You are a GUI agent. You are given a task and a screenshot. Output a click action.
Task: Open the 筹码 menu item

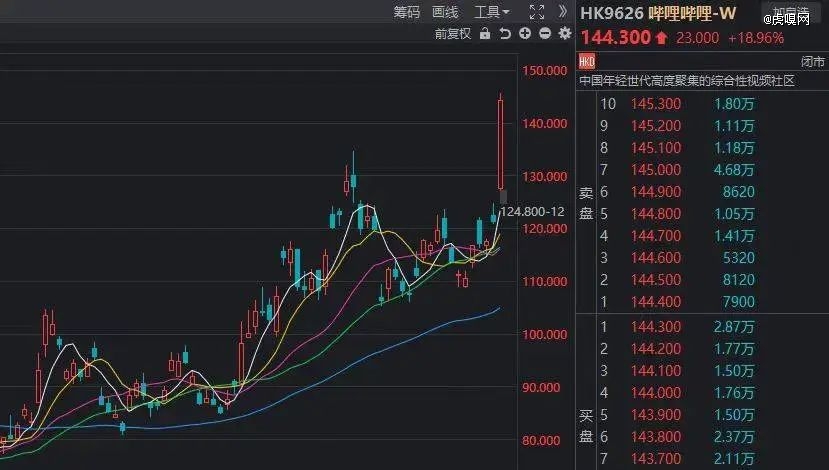point(407,12)
